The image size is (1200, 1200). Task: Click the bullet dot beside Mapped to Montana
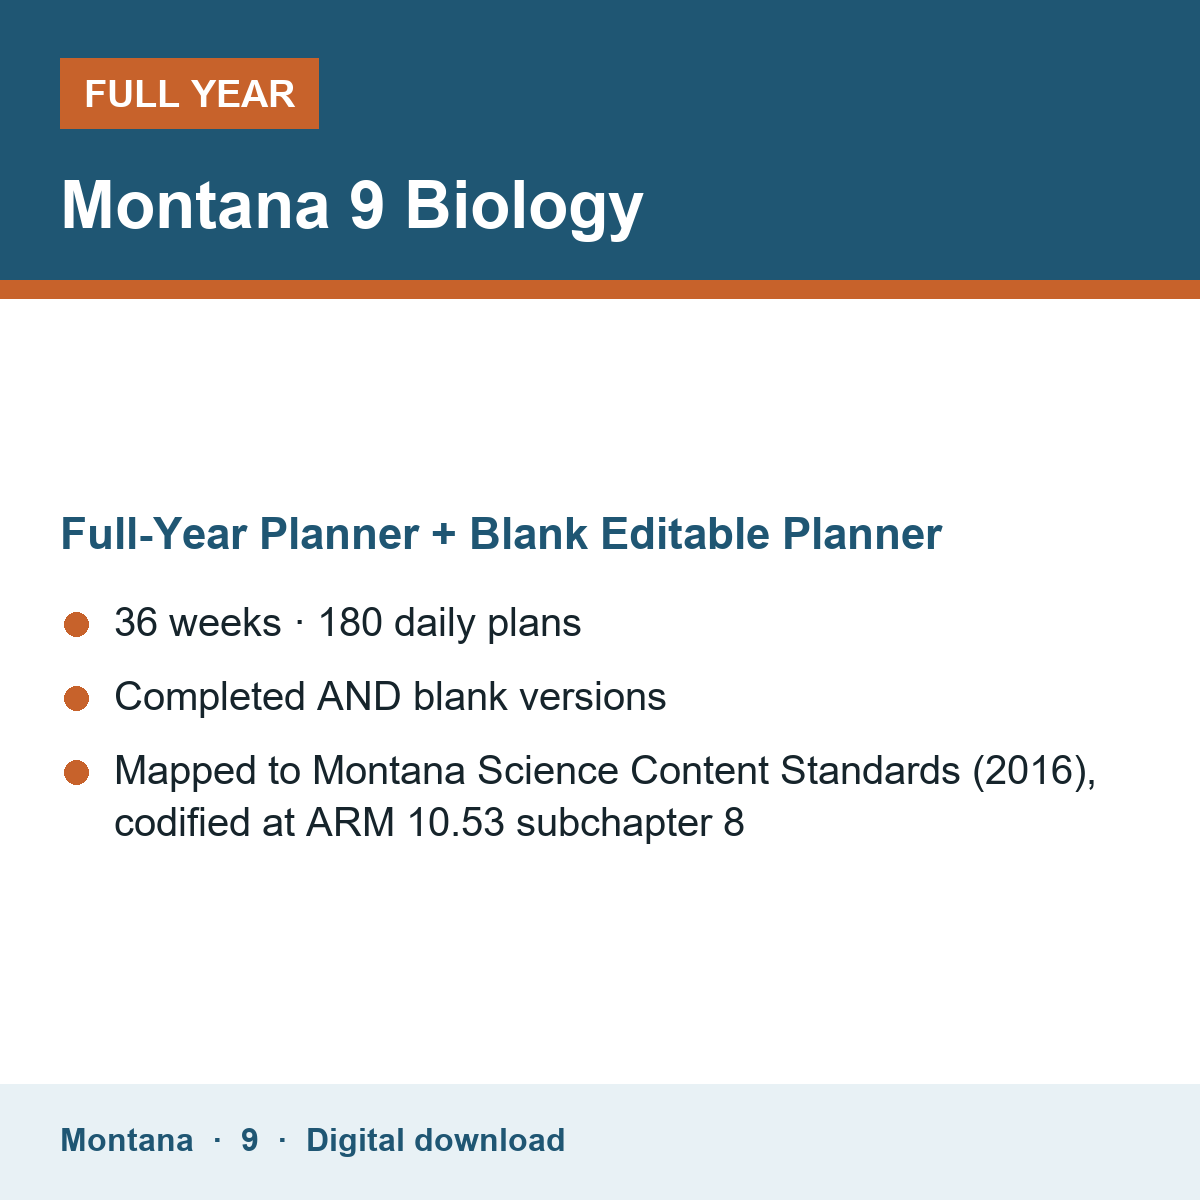(x=77, y=772)
